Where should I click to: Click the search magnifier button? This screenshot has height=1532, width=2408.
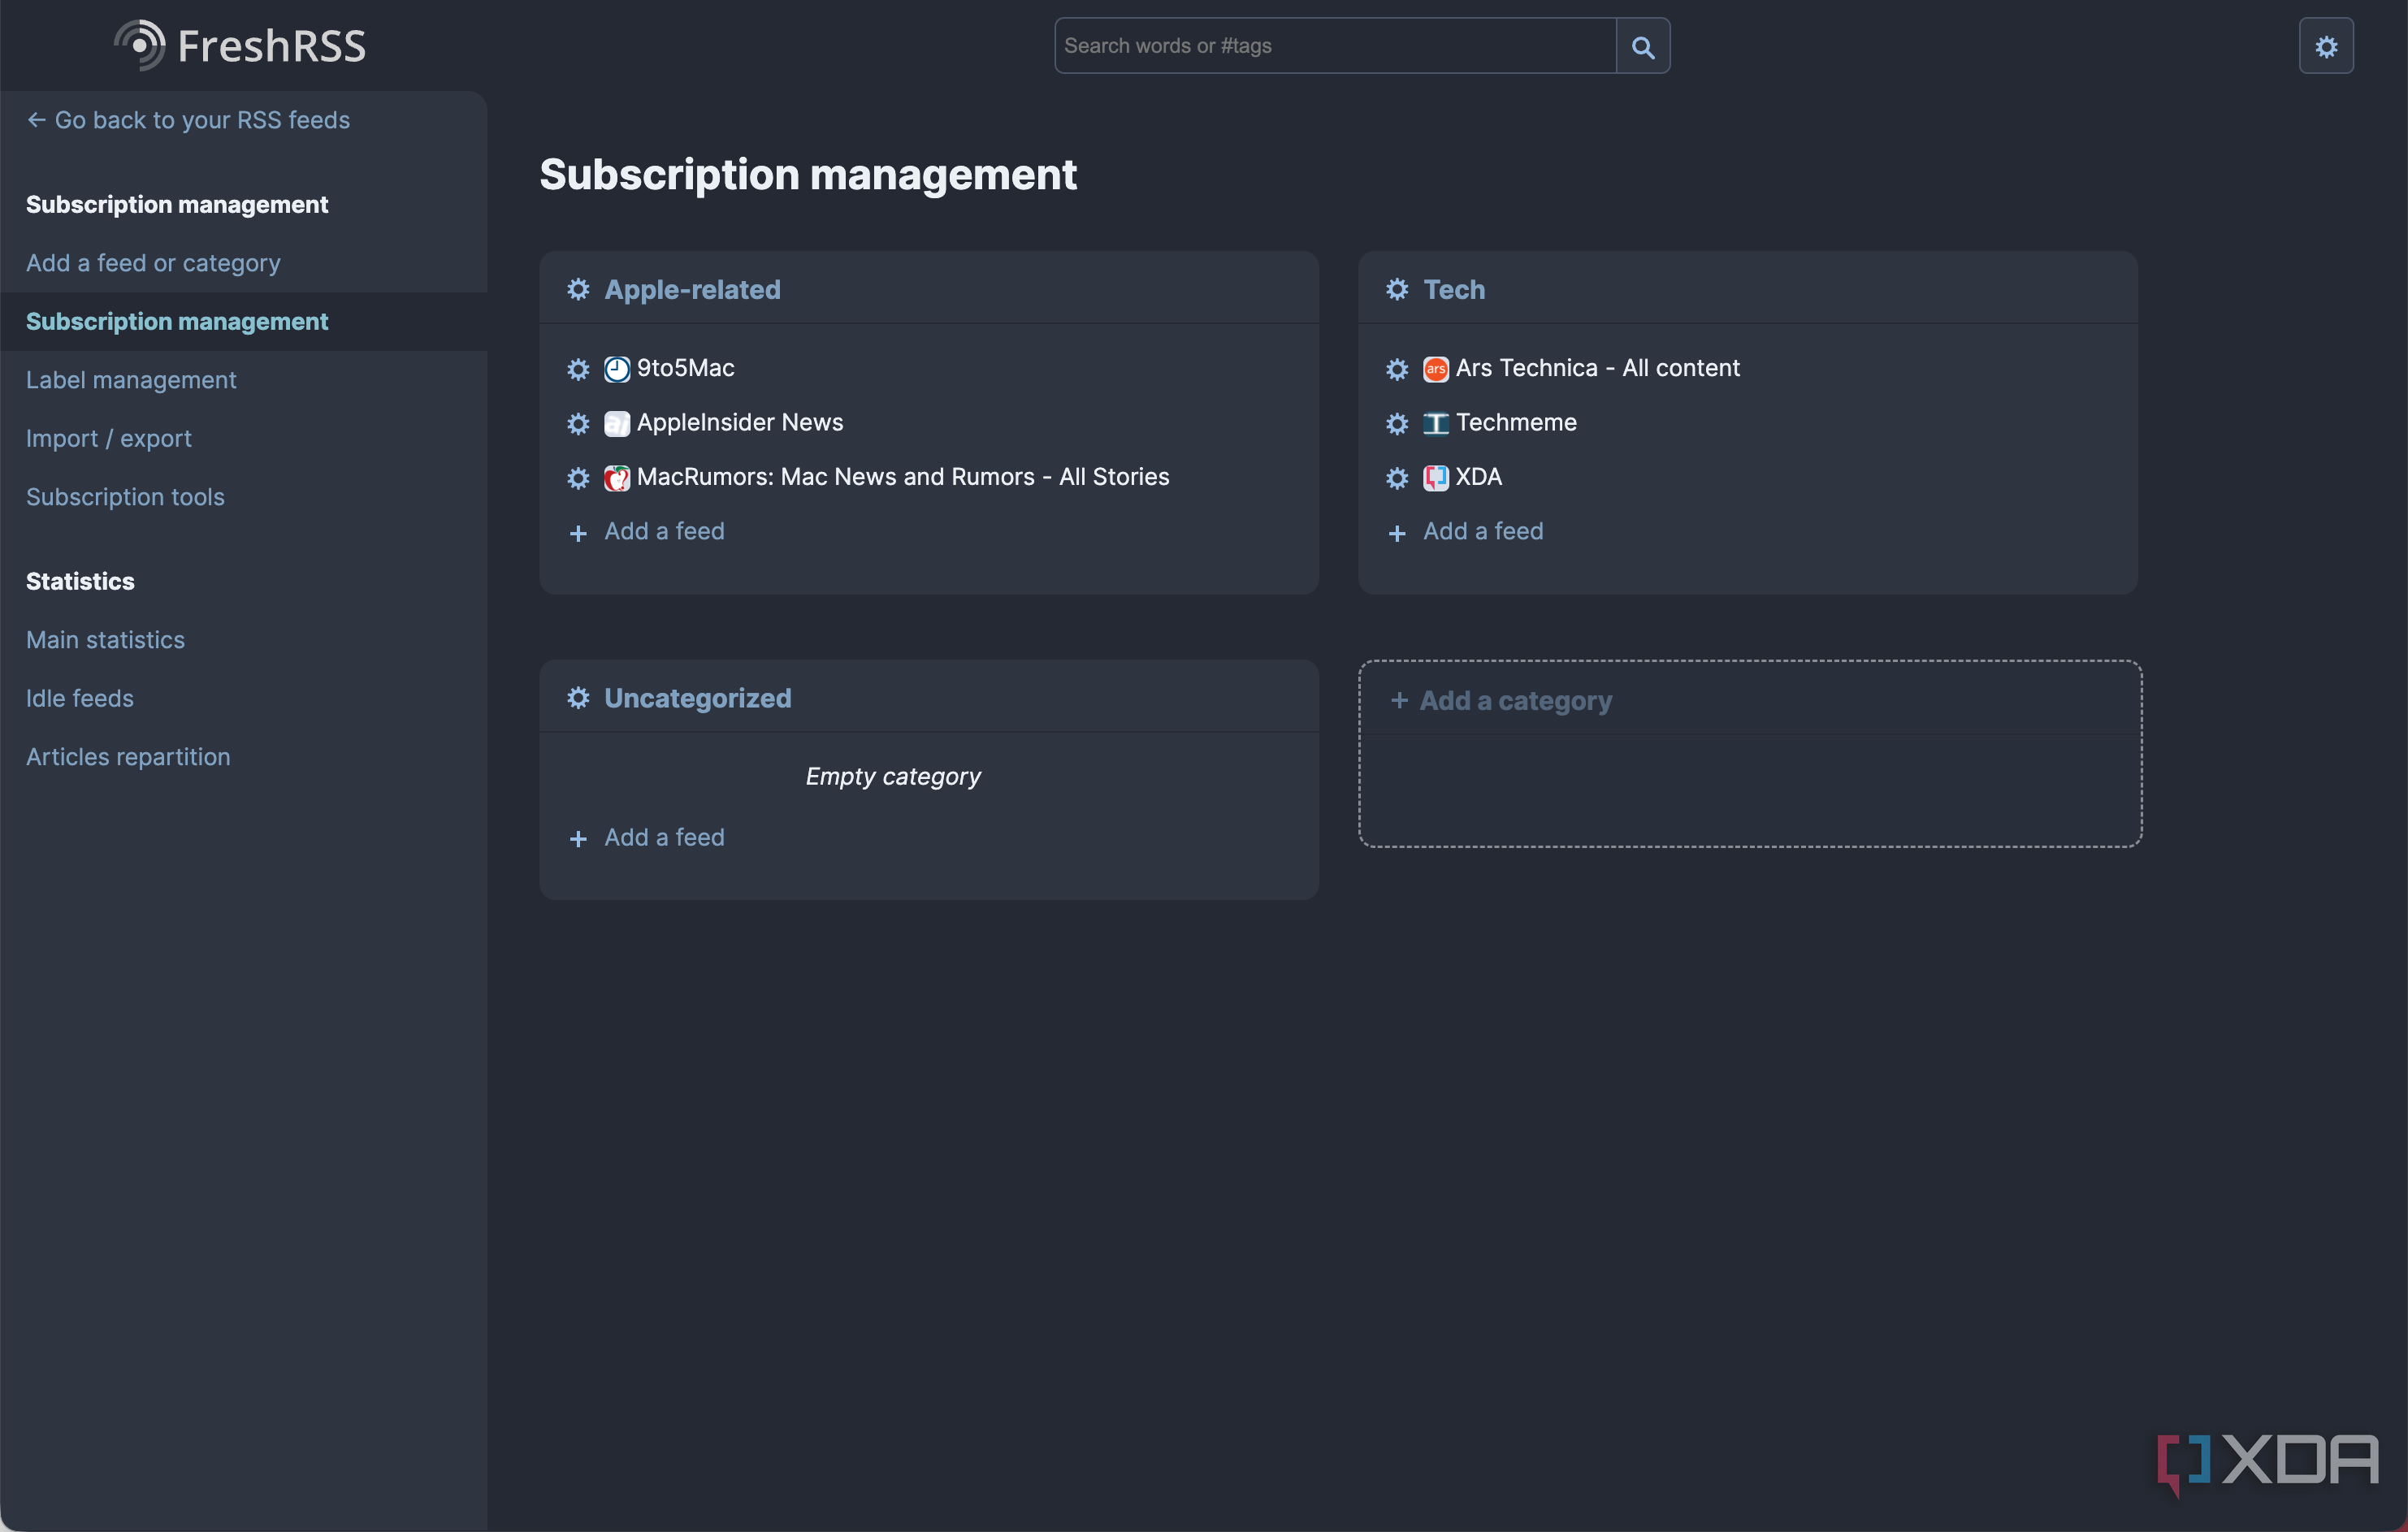1642,46
